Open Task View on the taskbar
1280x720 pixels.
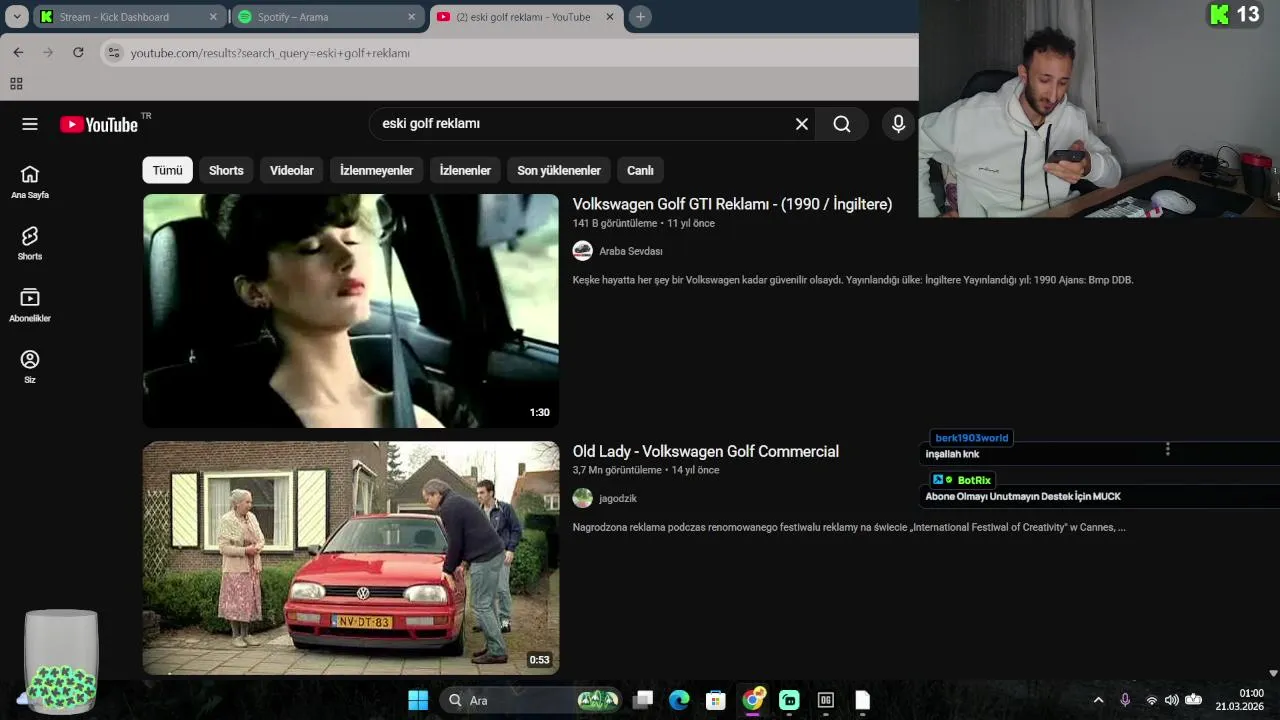click(x=643, y=700)
